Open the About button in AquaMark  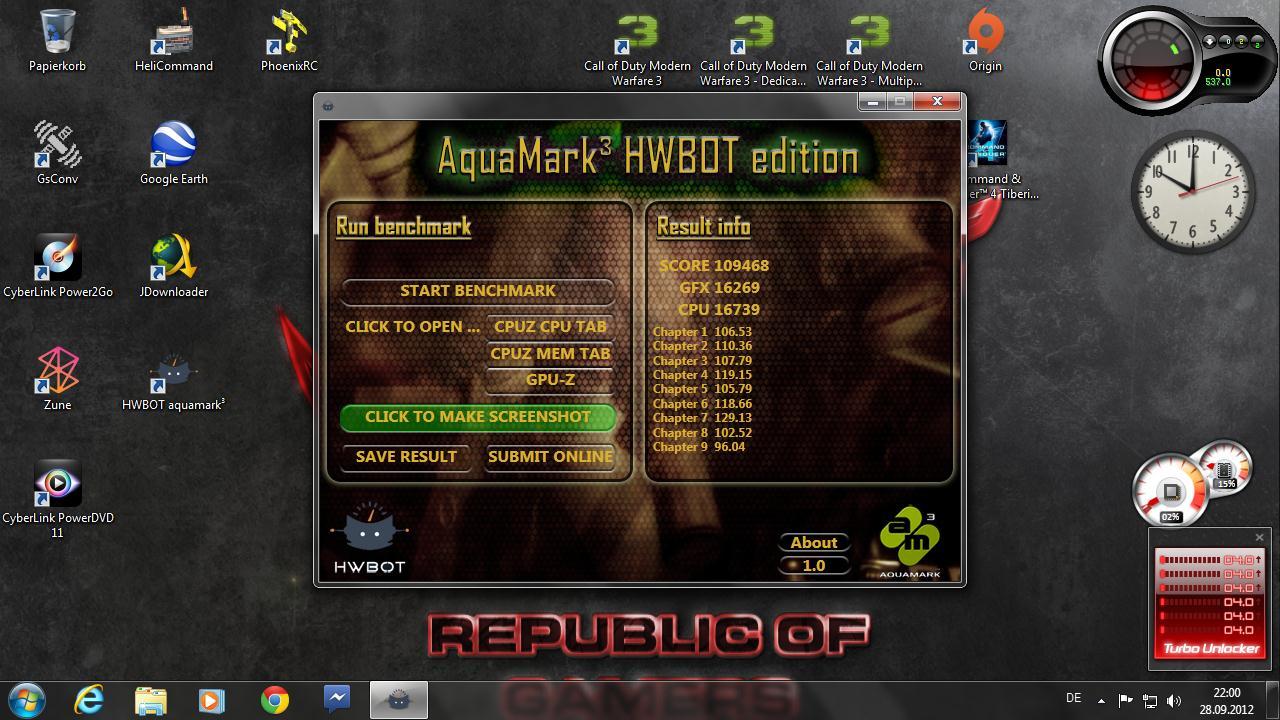pyautogui.click(x=814, y=542)
